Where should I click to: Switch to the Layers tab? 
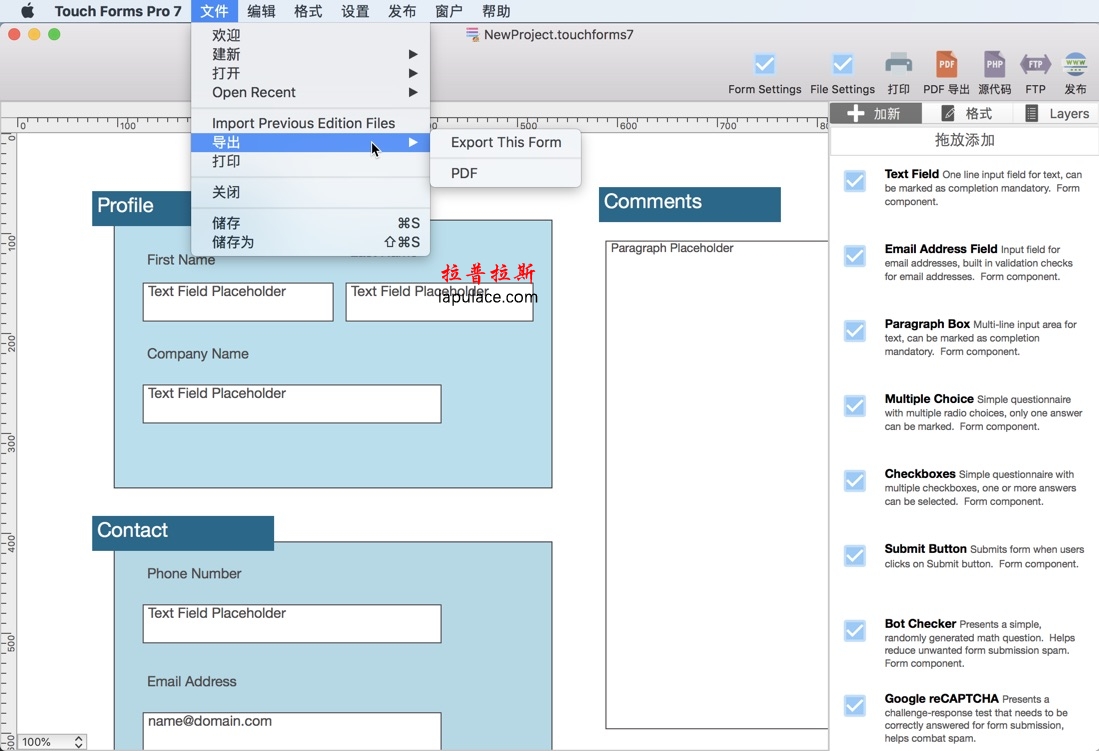pos(1056,113)
